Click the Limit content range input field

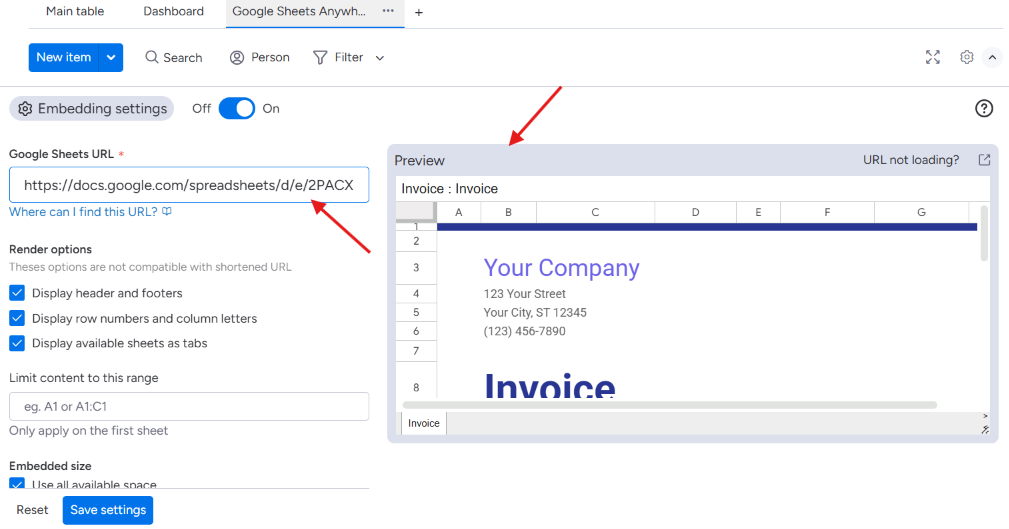[x=189, y=407]
